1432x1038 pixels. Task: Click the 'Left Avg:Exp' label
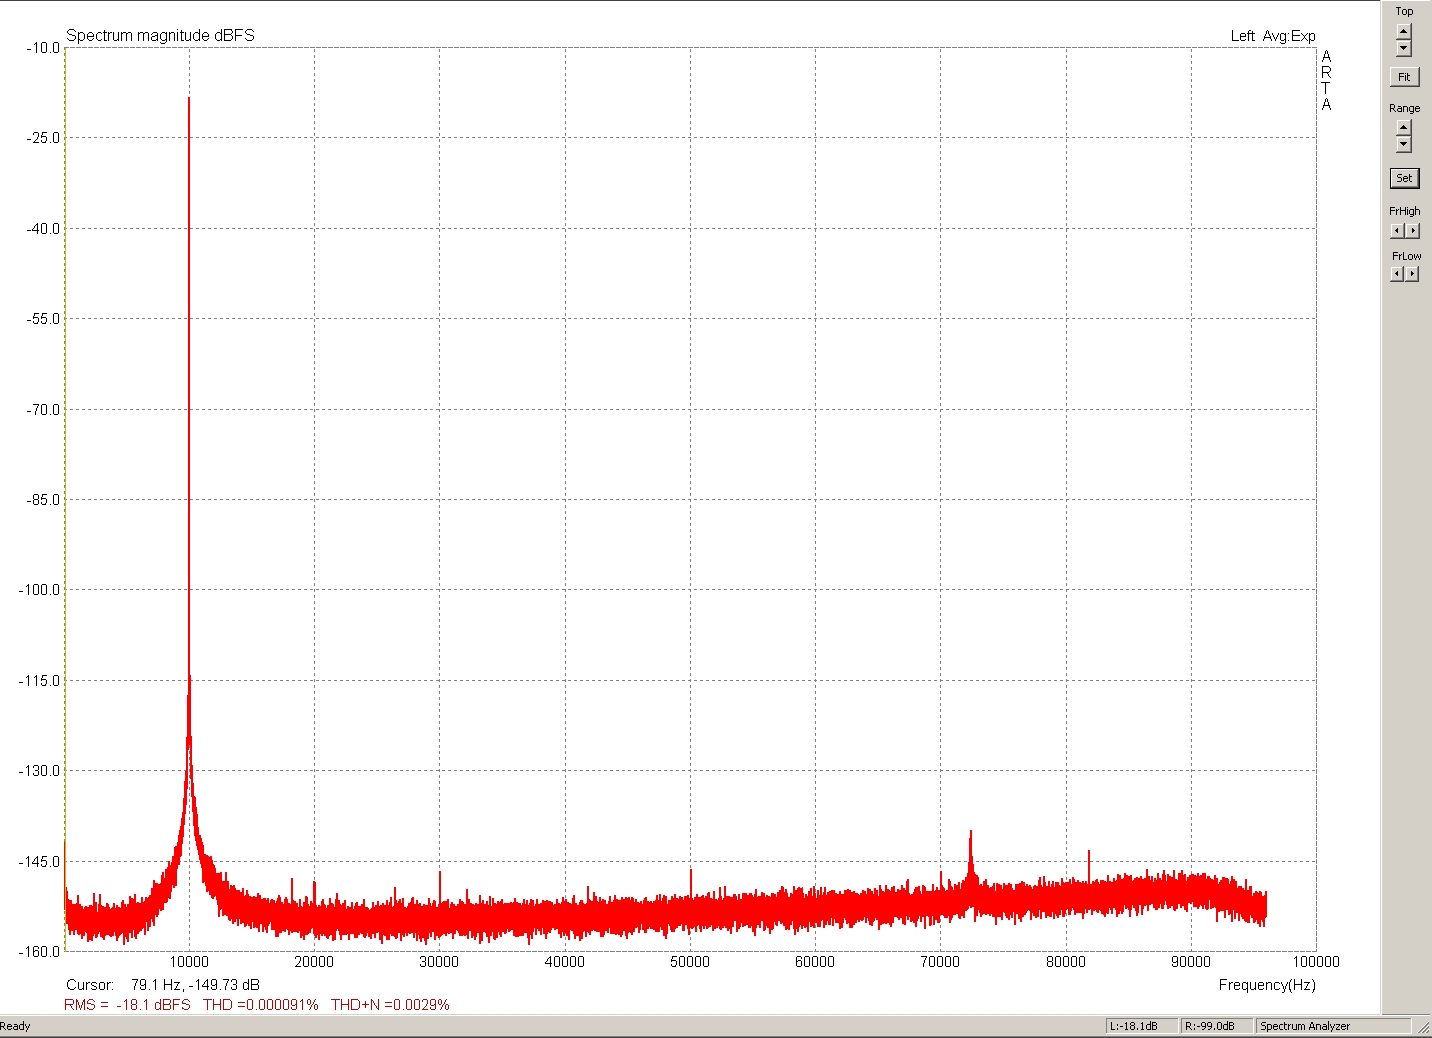click(x=1273, y=36)
